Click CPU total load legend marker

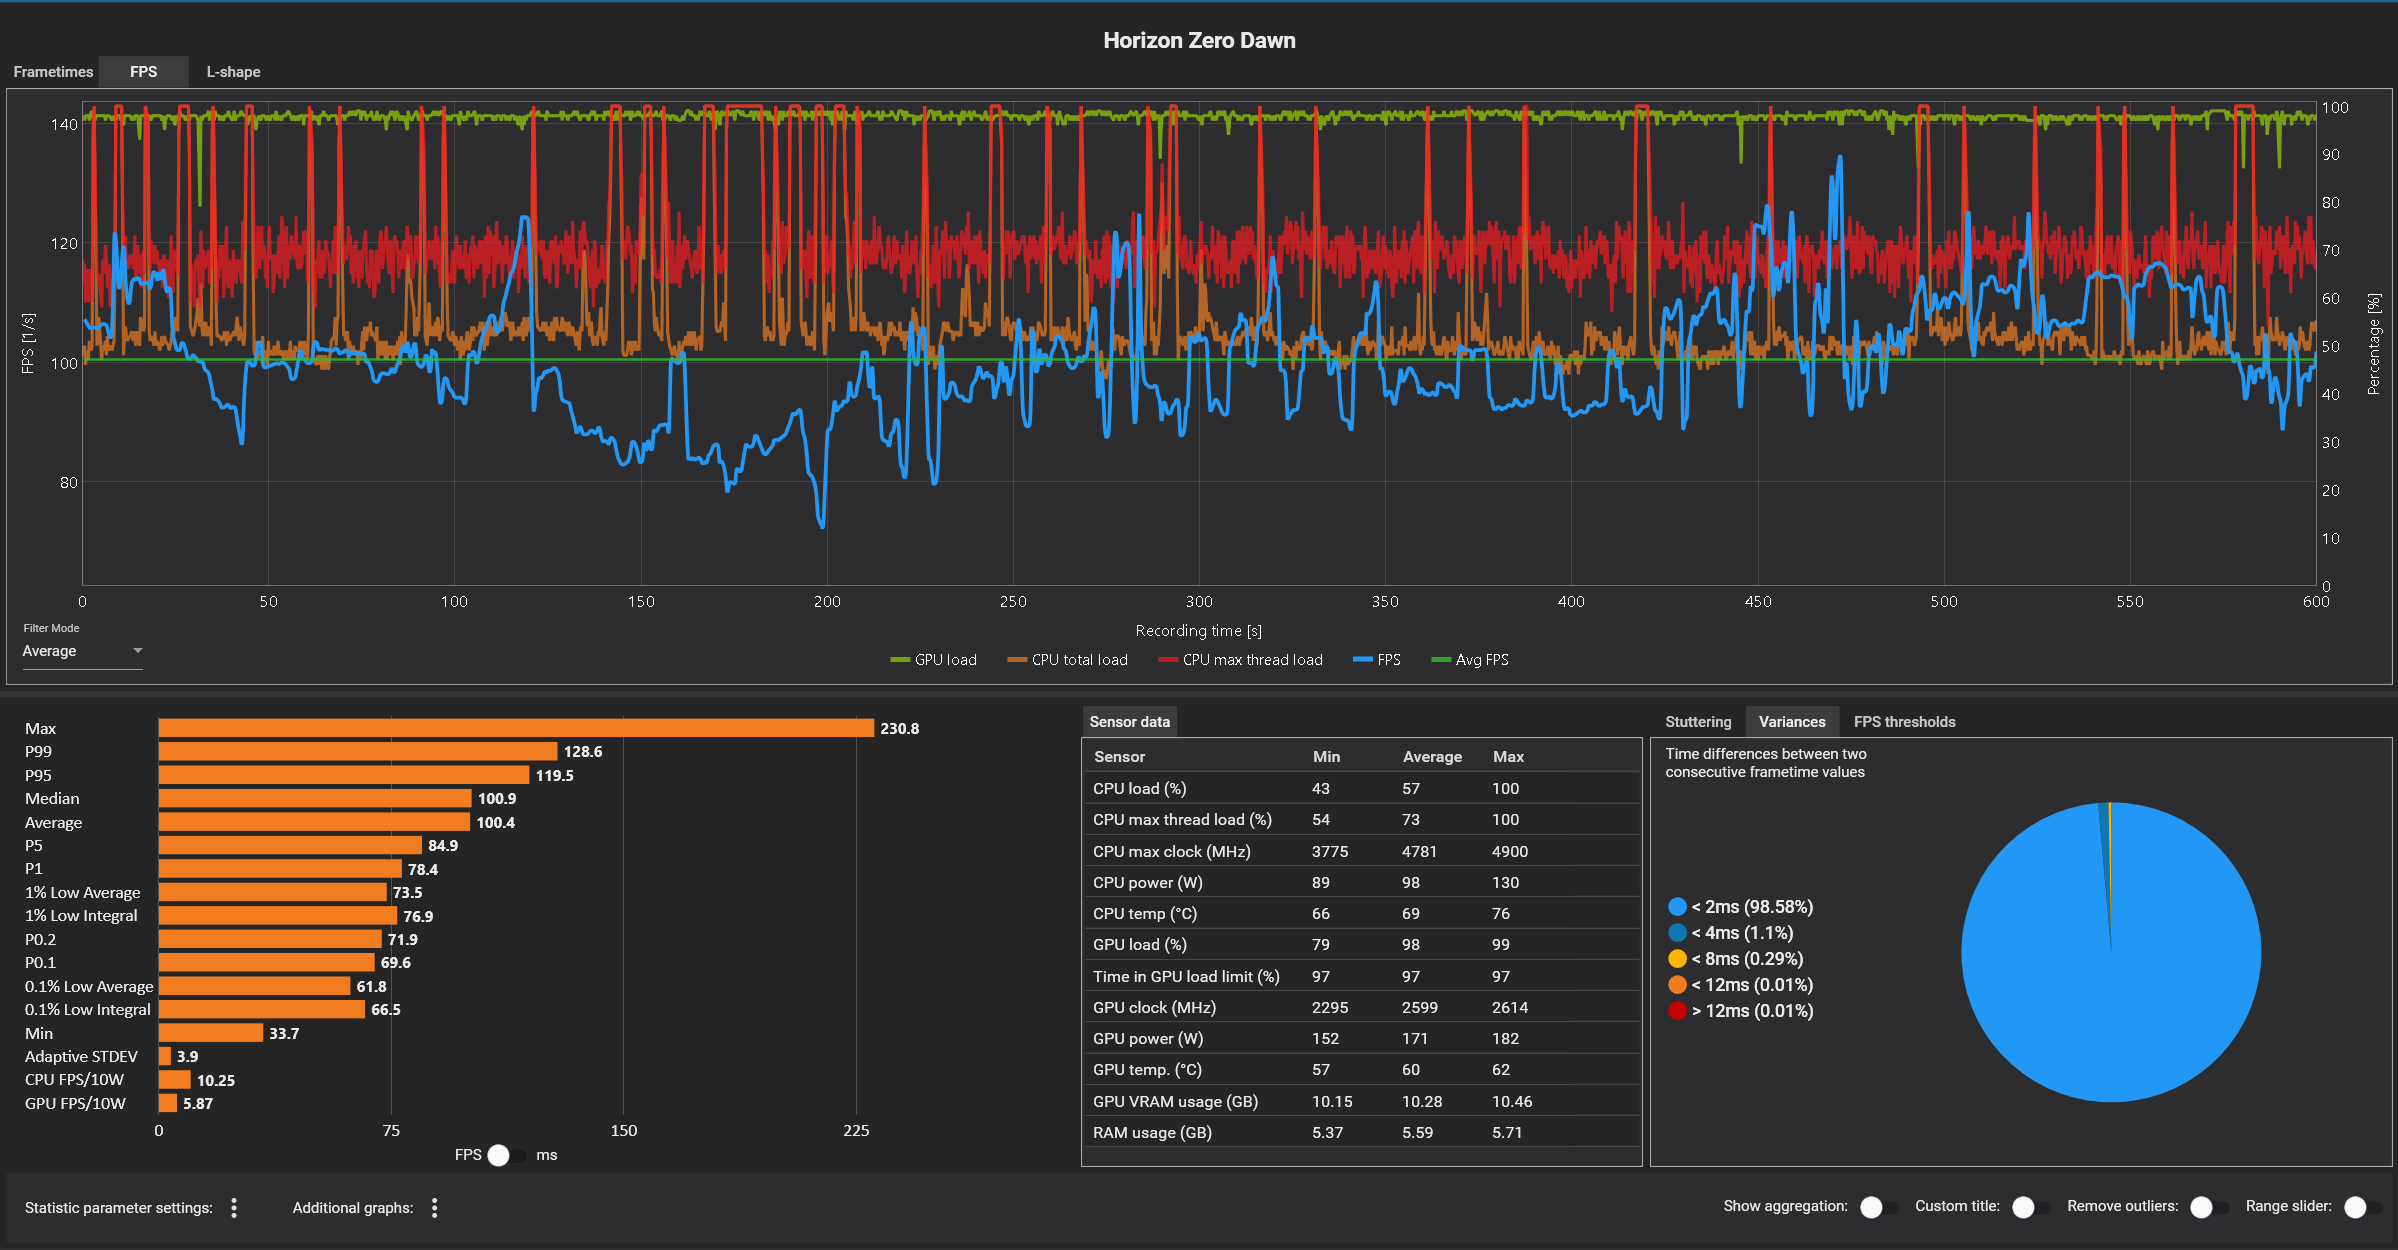pos(1017,660)
